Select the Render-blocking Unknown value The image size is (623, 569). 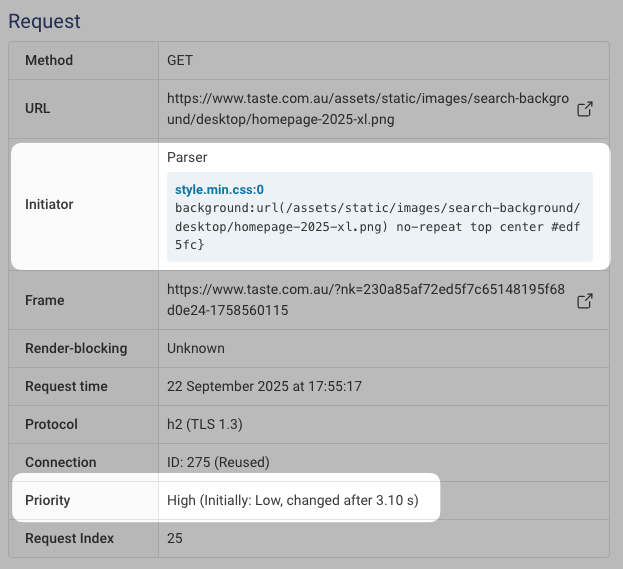196,348
